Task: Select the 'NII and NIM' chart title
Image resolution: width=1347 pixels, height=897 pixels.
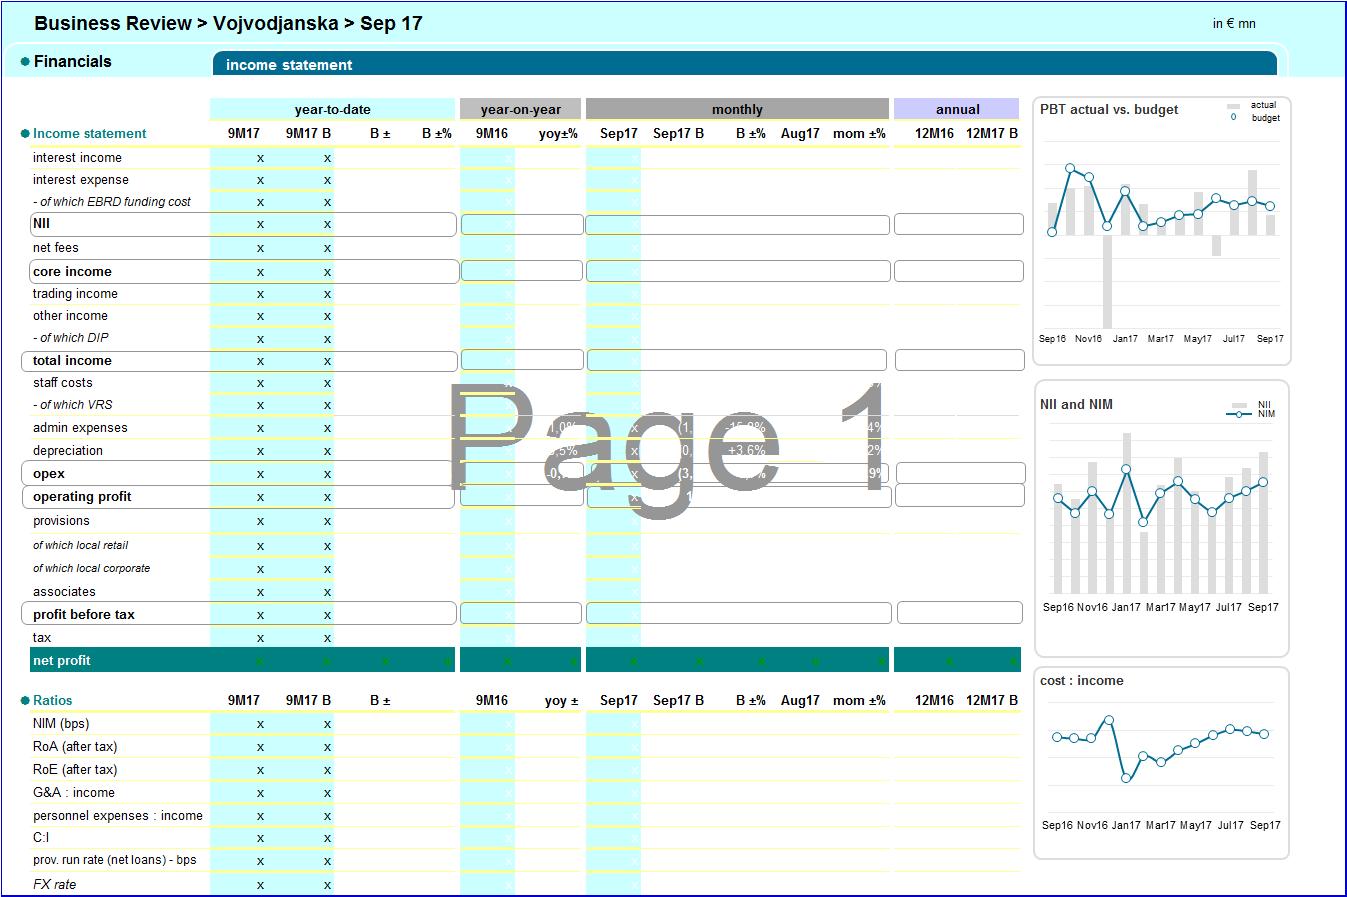Action: (1076, 404)
